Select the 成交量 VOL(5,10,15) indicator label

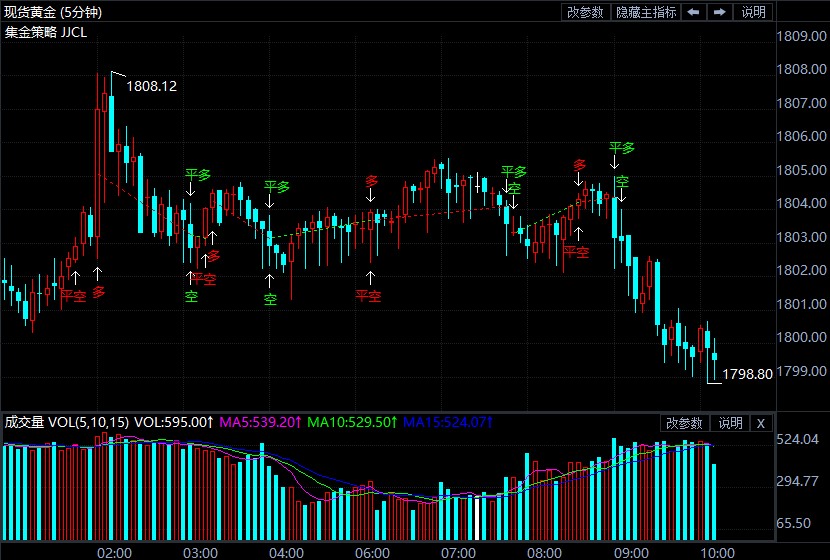tap(66, 422)
